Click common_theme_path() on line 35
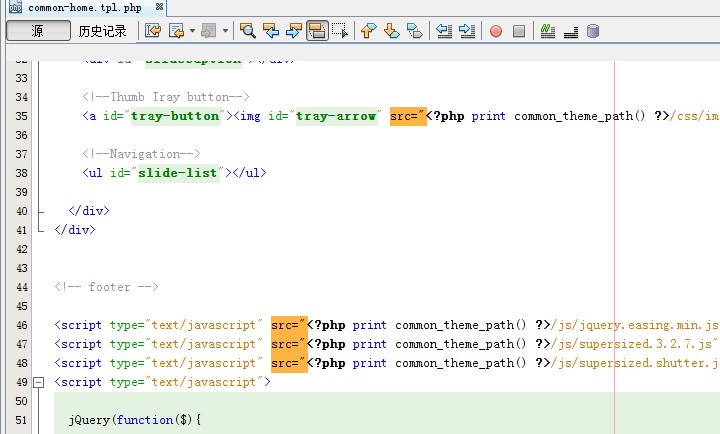 pos(580,116)
